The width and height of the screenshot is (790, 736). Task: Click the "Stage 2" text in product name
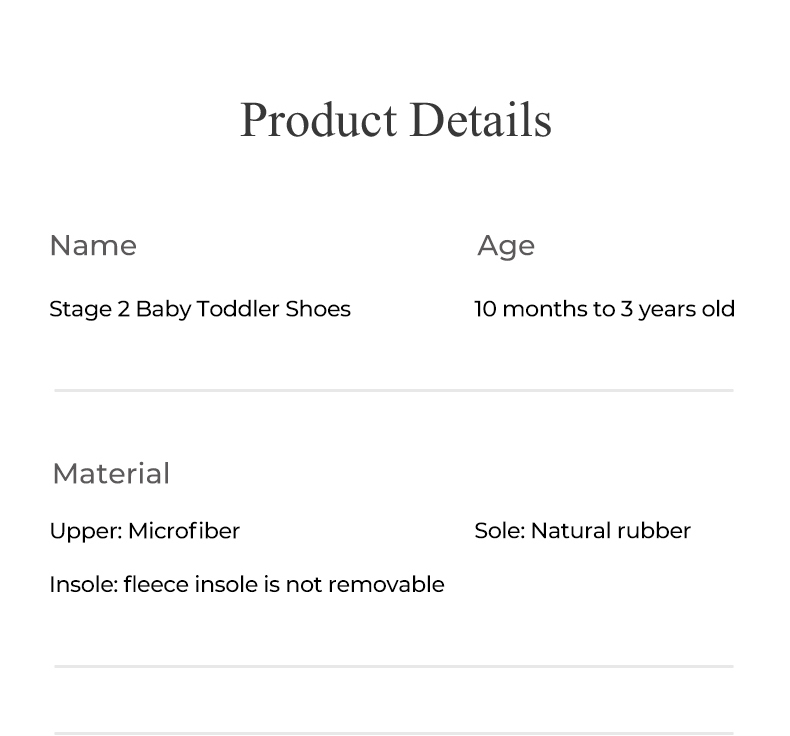tap(89, 309)
